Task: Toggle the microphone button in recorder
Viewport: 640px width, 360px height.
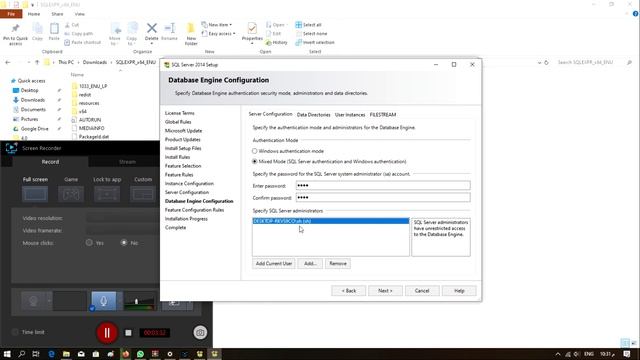Action: (x=104, y=301)
